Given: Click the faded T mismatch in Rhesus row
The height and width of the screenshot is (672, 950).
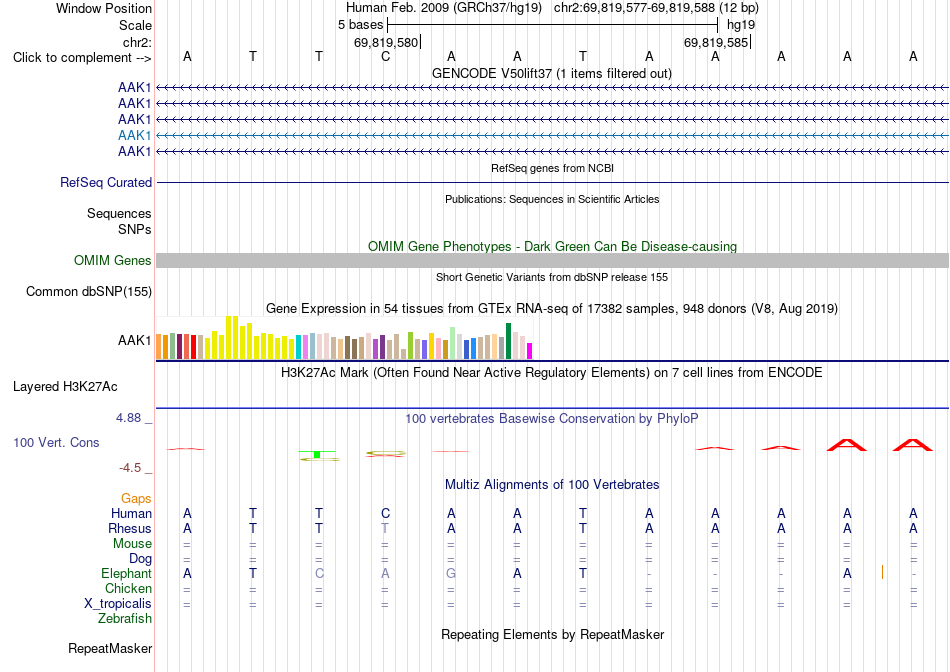Looking at the screenshot, I should pos(385,528).
